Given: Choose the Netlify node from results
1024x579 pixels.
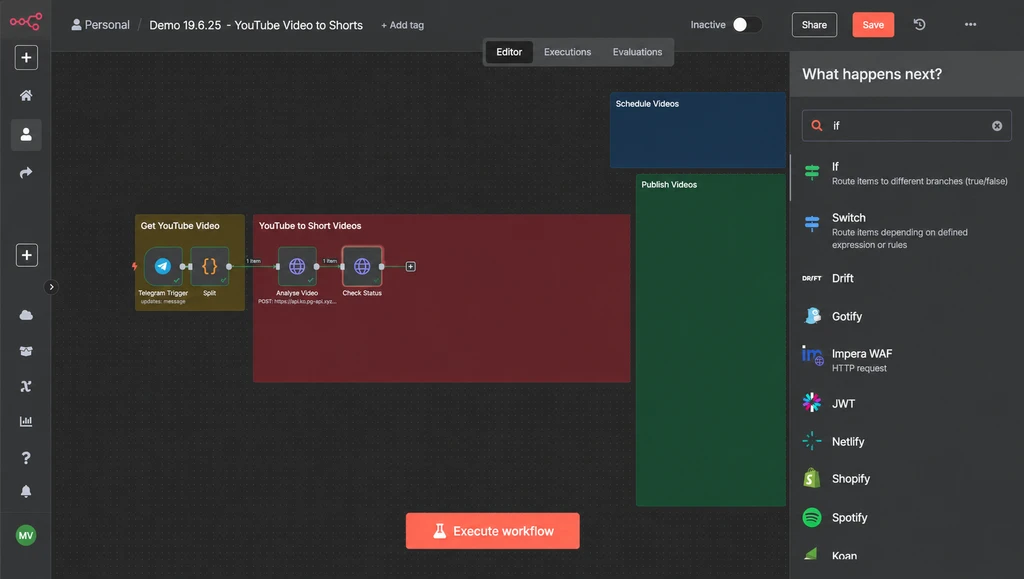Looking at the screenshot, I should click(x=906, y=441).
